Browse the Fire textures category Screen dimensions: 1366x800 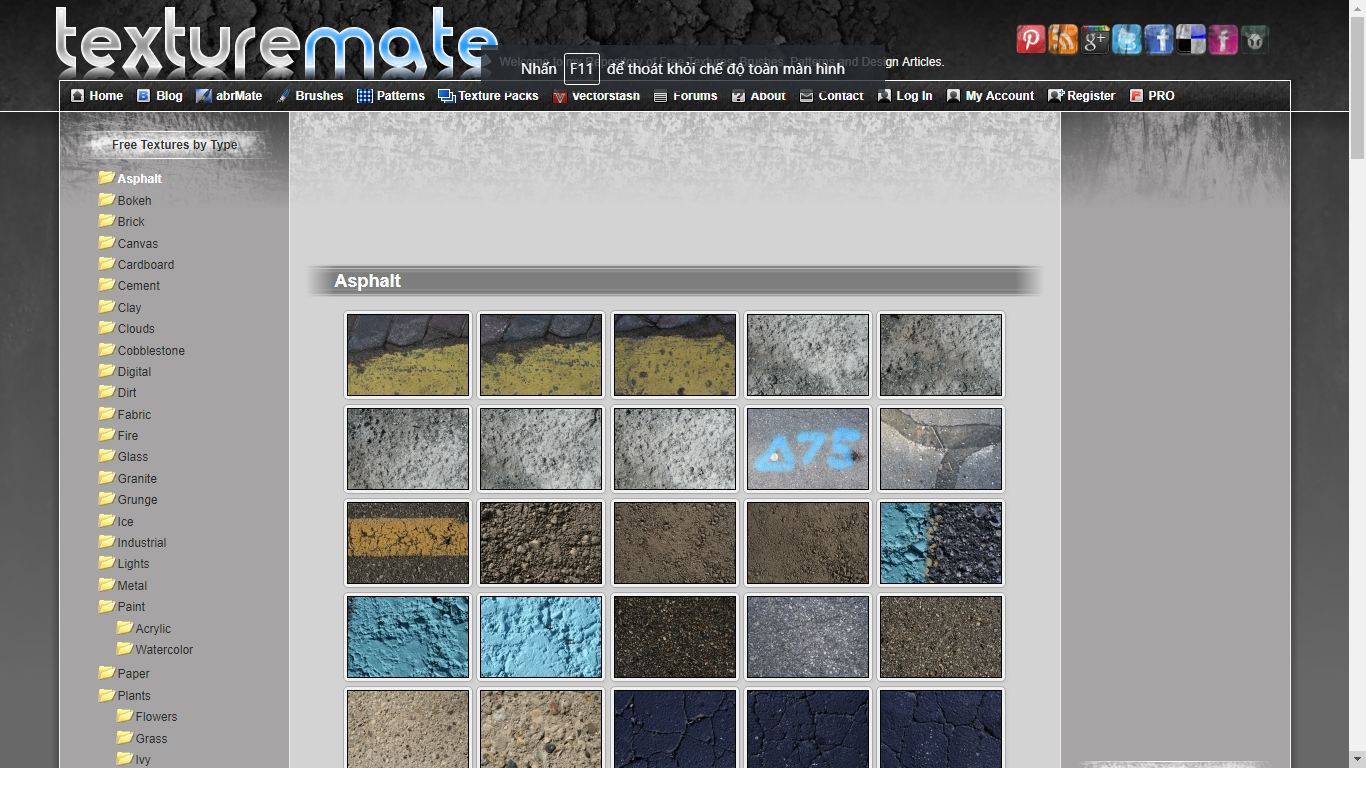(x=128, y=436)
